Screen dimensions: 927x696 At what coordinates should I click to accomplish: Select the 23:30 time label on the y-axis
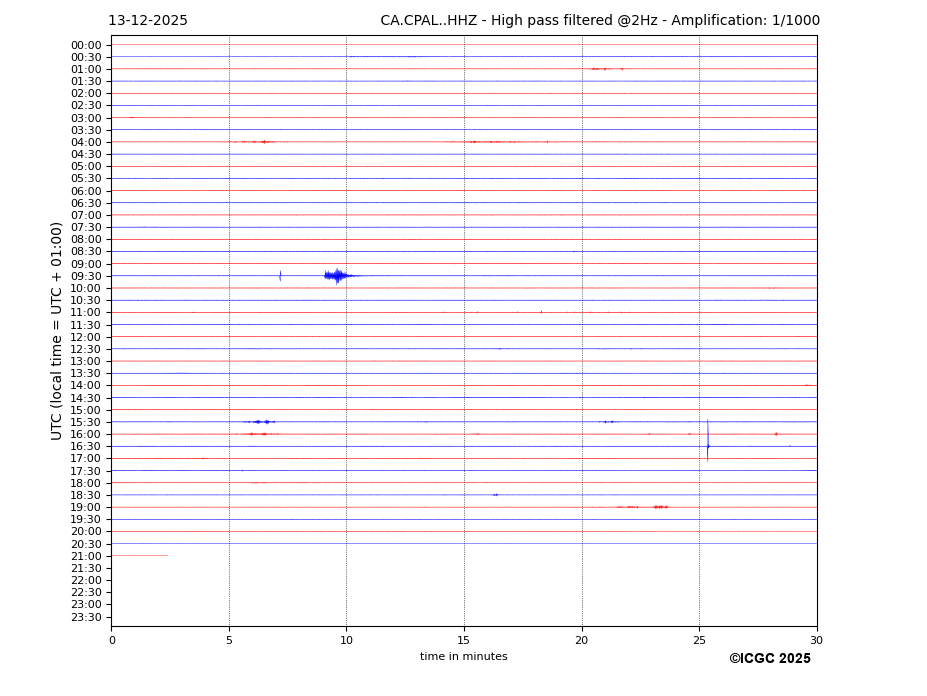pyautogui.click(x=86, y=617)
